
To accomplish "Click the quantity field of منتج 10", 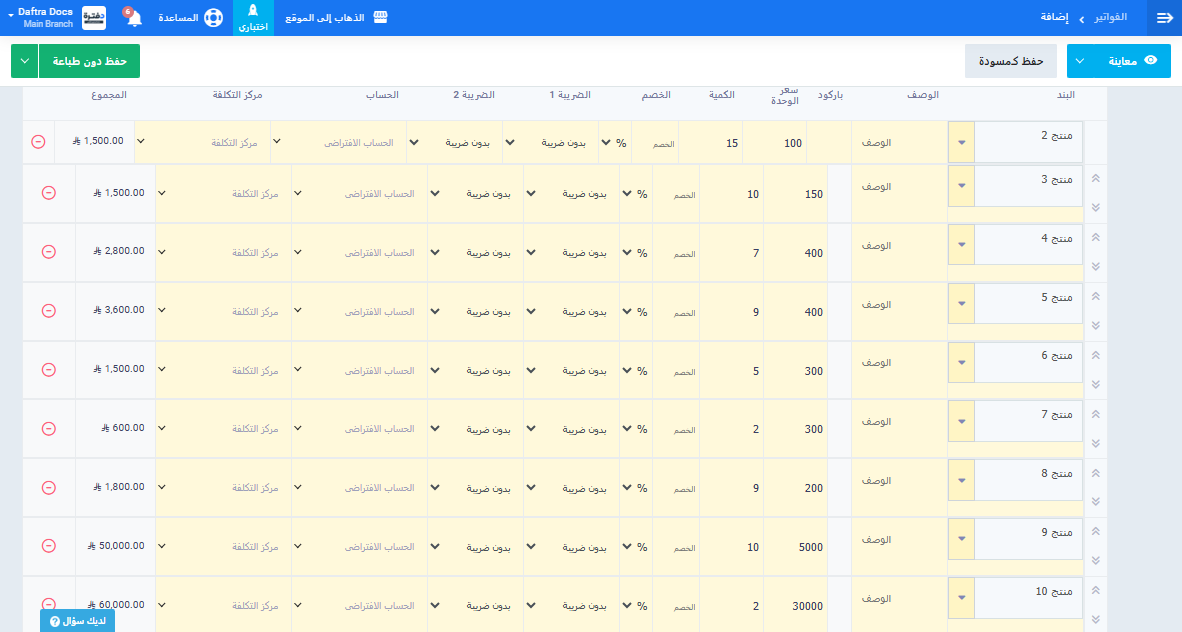I will [732, 606].
